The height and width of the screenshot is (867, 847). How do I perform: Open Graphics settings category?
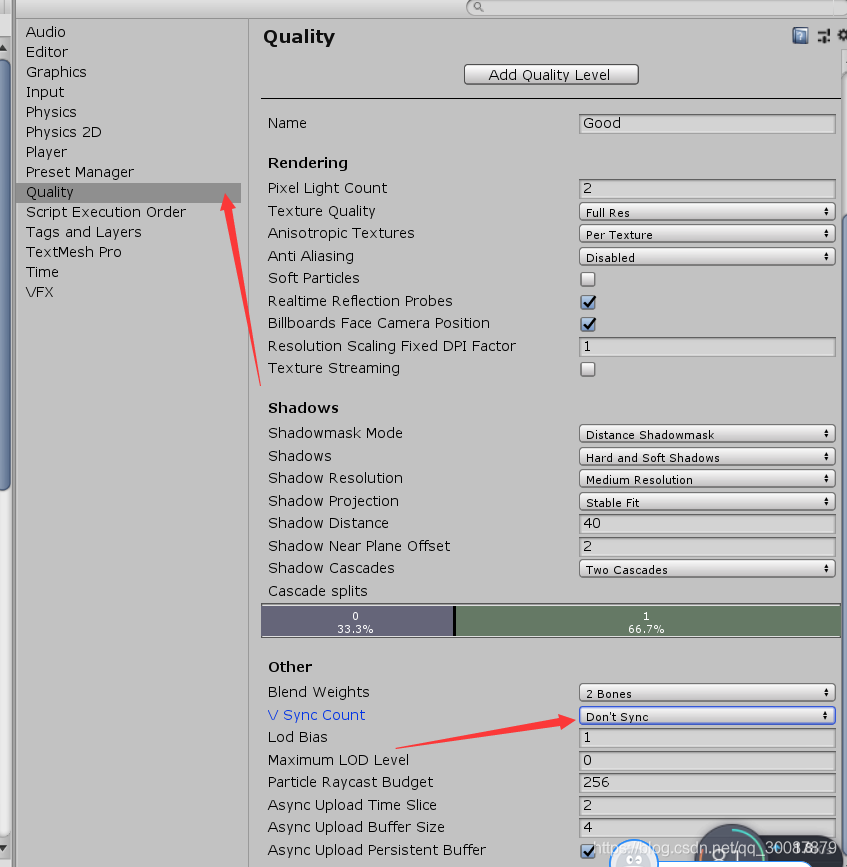(56, 72)
